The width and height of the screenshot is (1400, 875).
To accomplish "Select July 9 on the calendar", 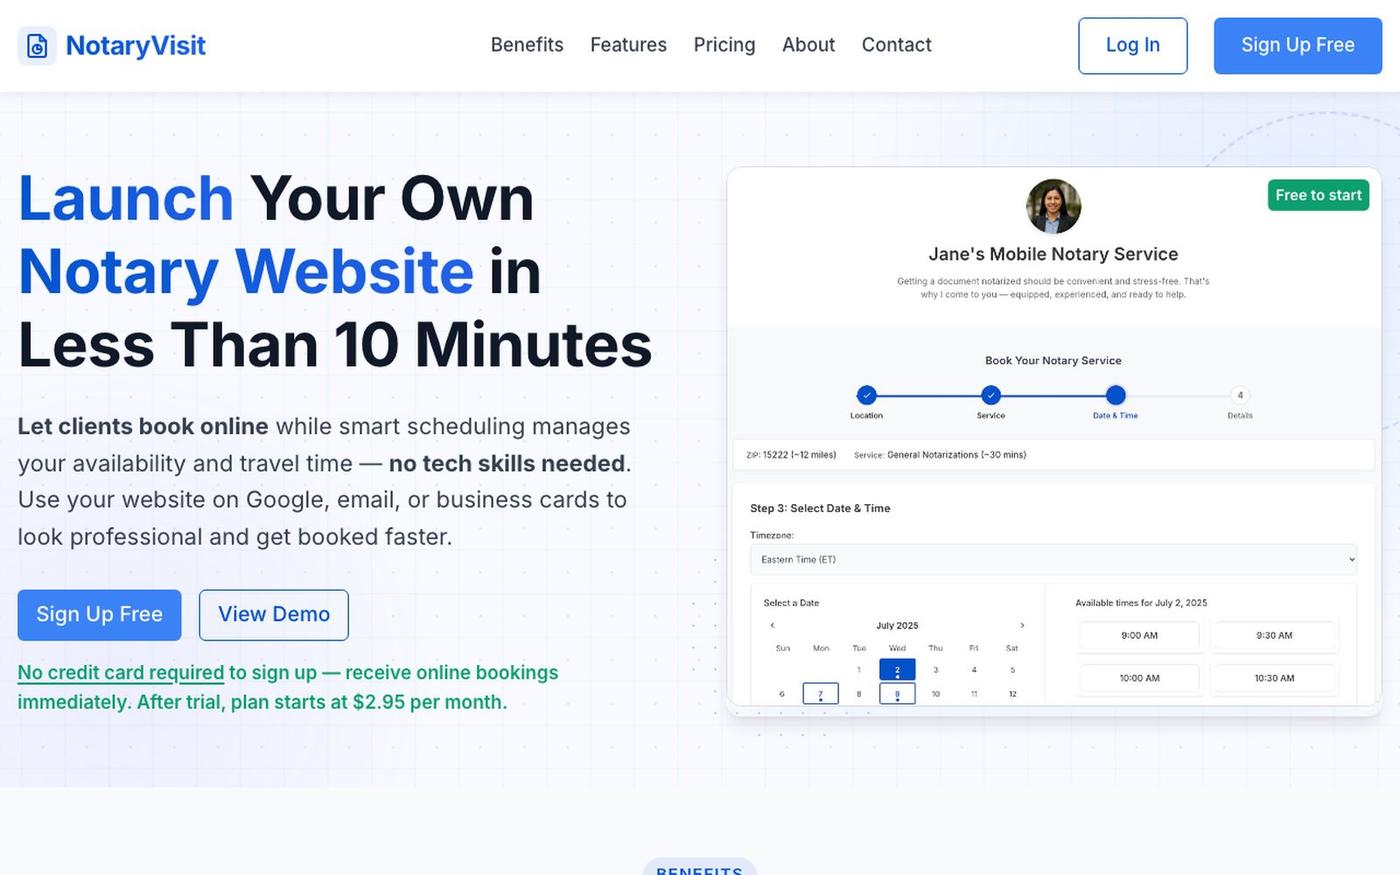I will coord(897,693).
